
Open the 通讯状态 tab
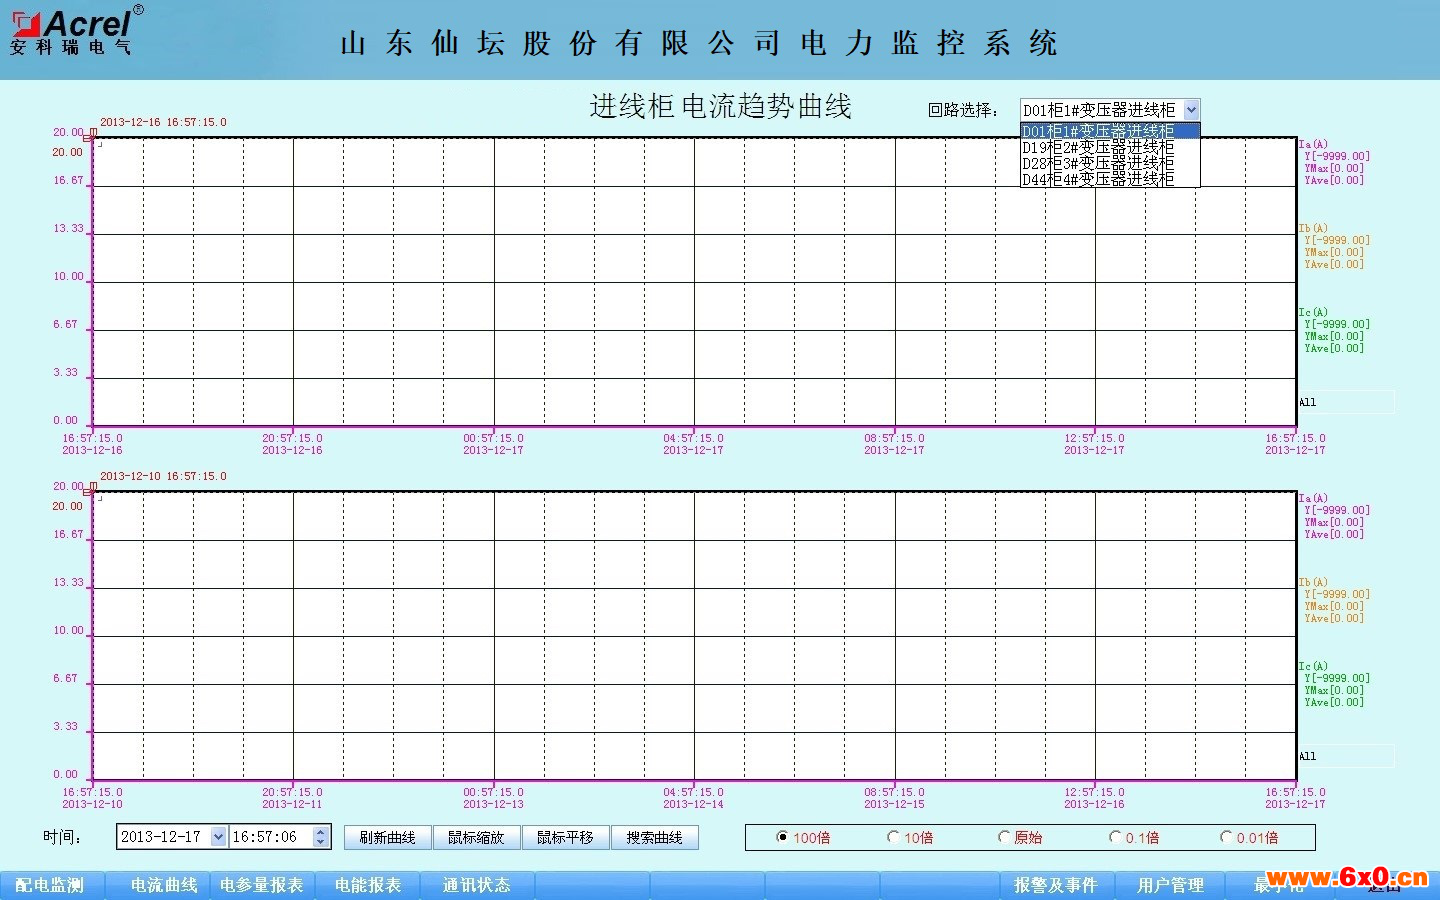tap(476, 885)
